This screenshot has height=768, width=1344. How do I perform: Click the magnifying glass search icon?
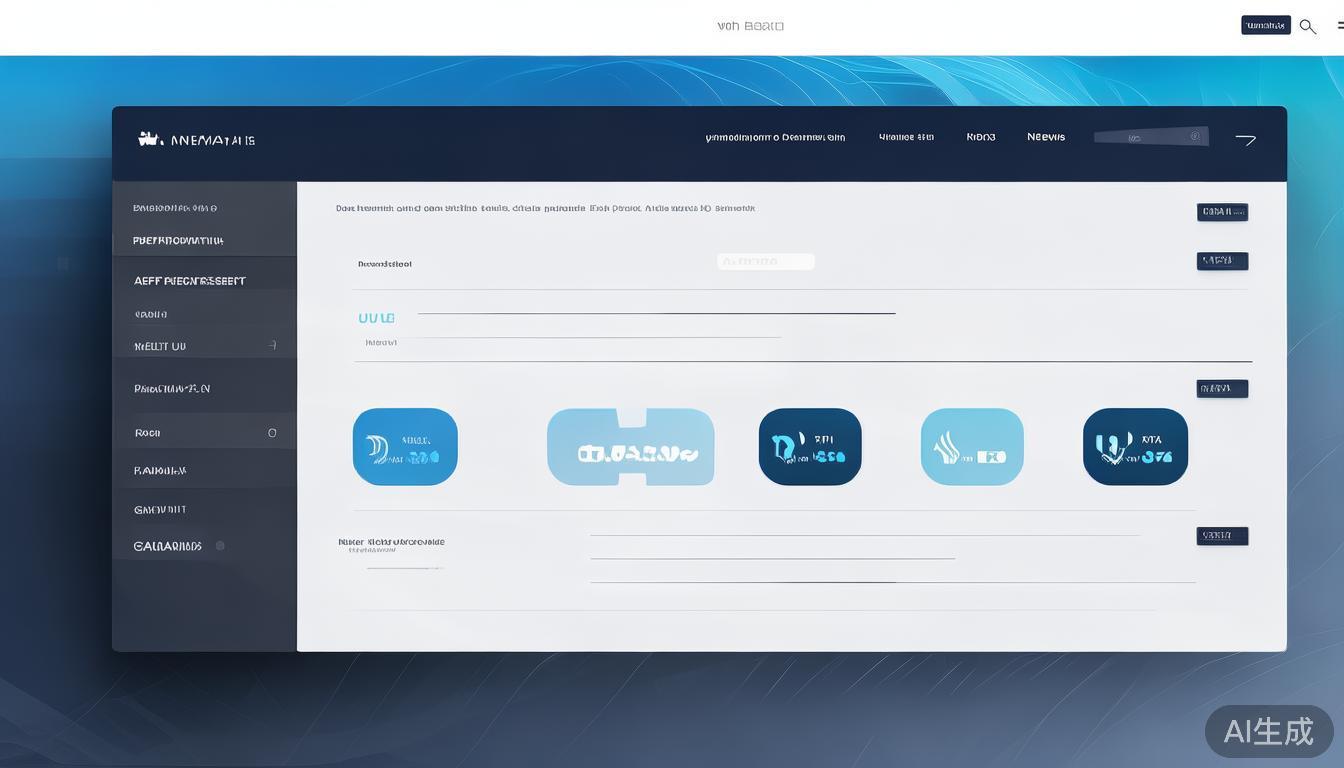tap(1307, 27)
